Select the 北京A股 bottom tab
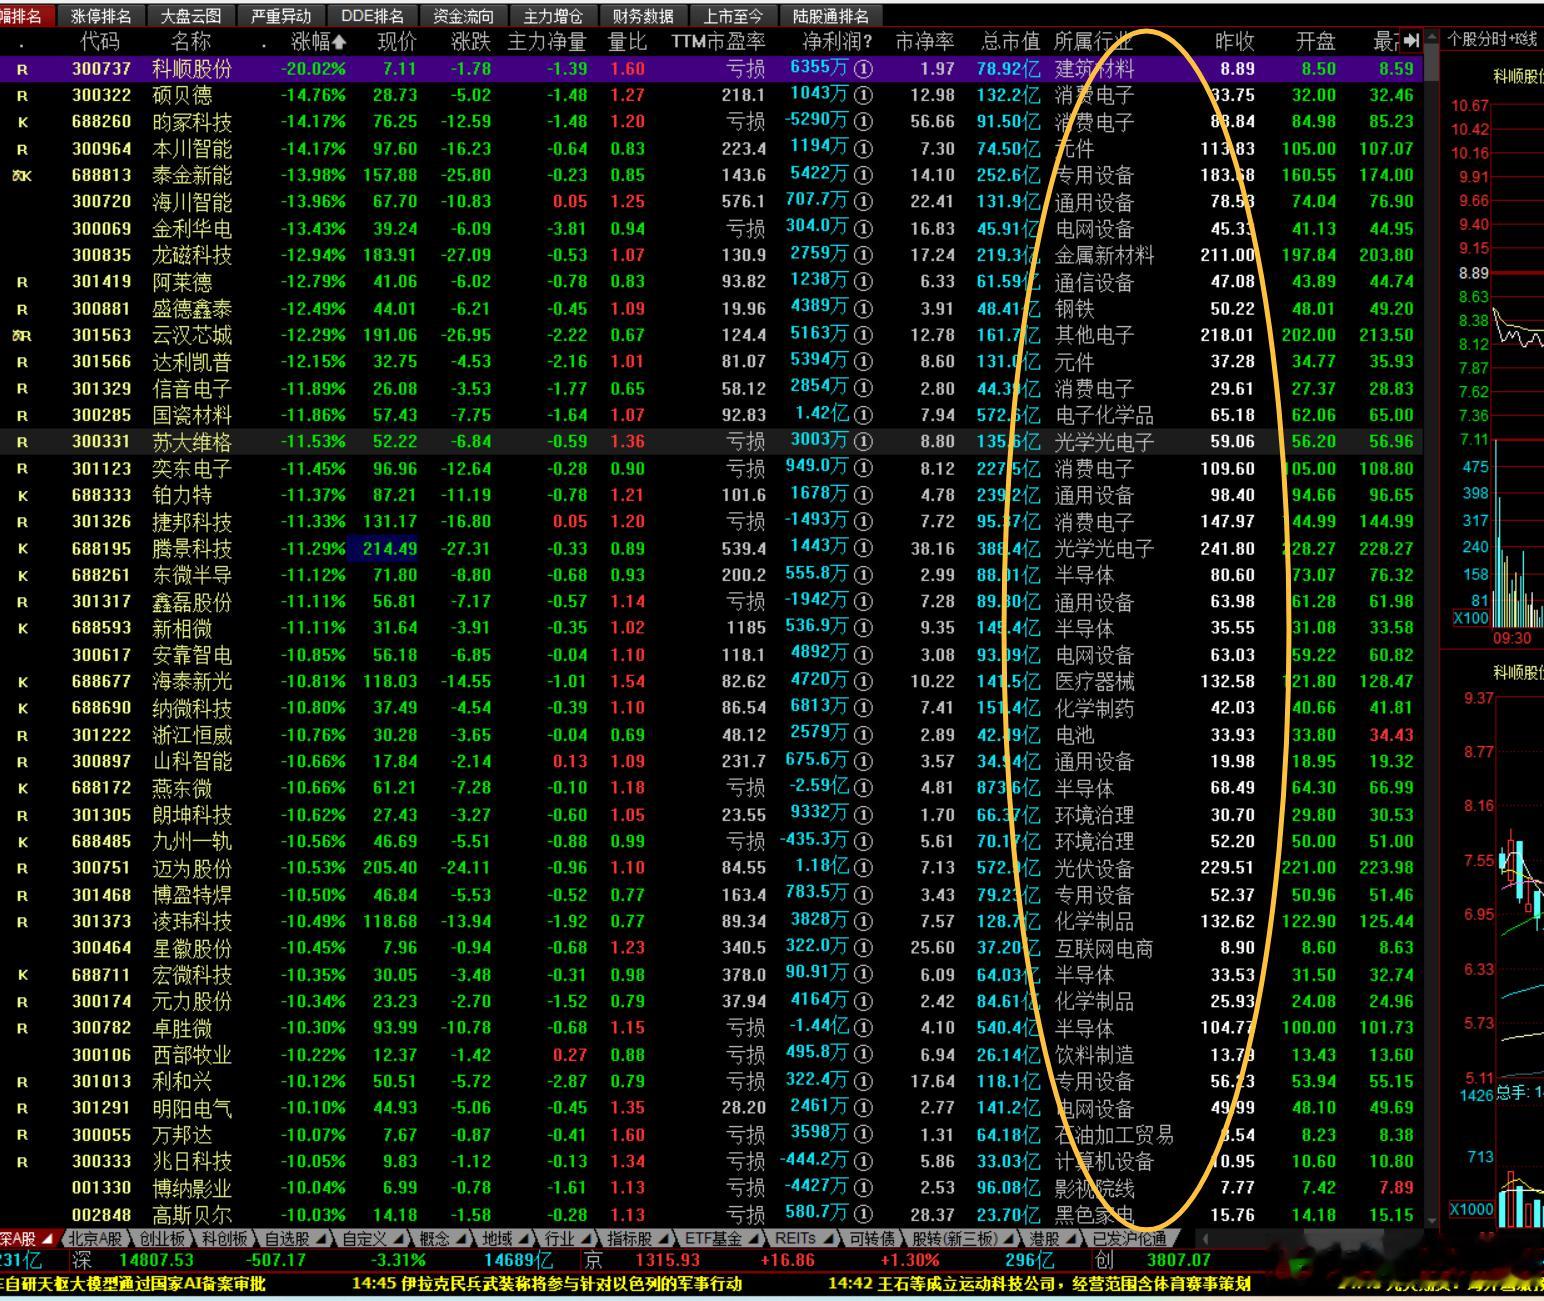 [x=94, y=1238]
